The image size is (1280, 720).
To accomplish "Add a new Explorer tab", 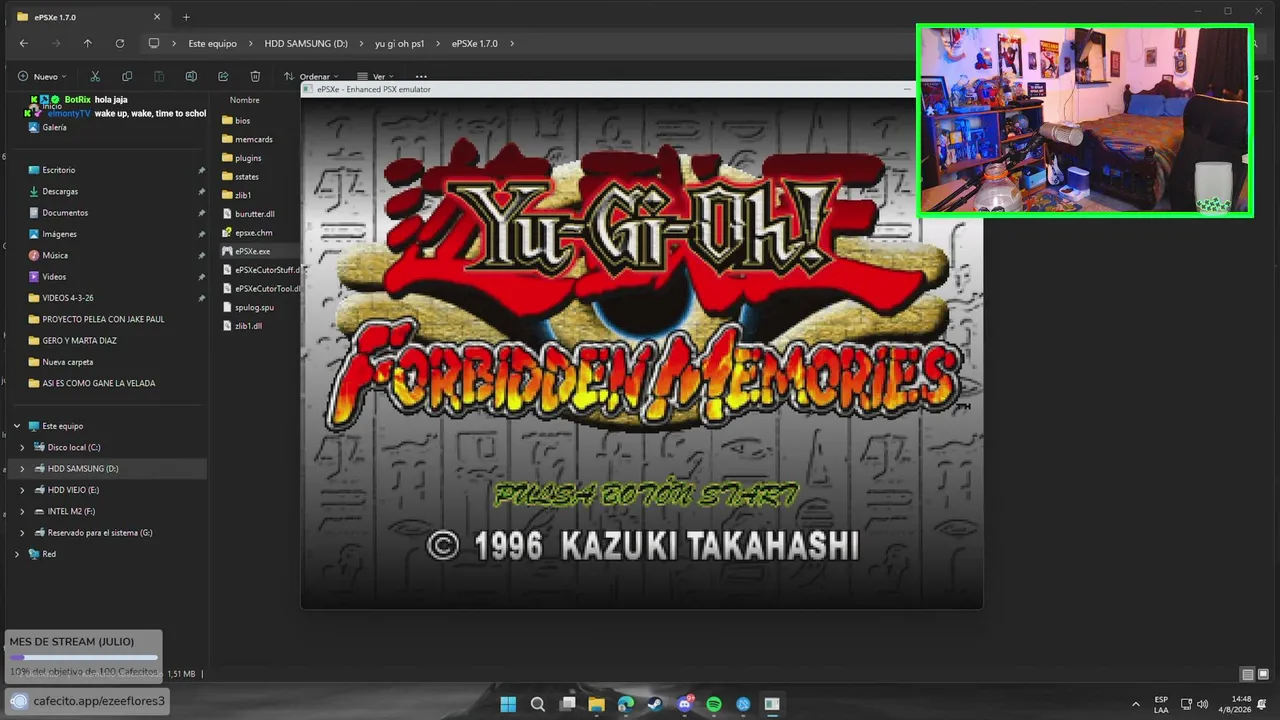I will 186,17.
